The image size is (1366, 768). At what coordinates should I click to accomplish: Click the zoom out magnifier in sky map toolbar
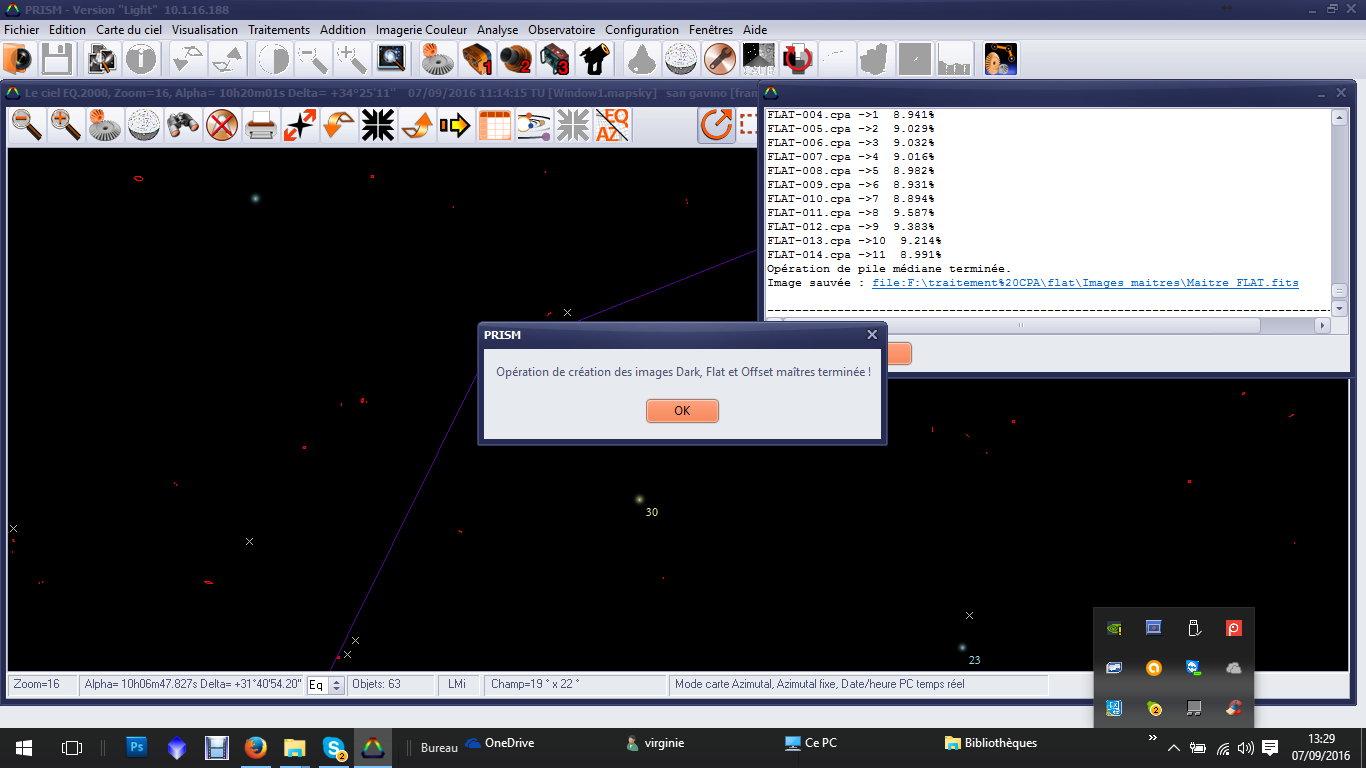pyautogui.click(x=27, y=126)
